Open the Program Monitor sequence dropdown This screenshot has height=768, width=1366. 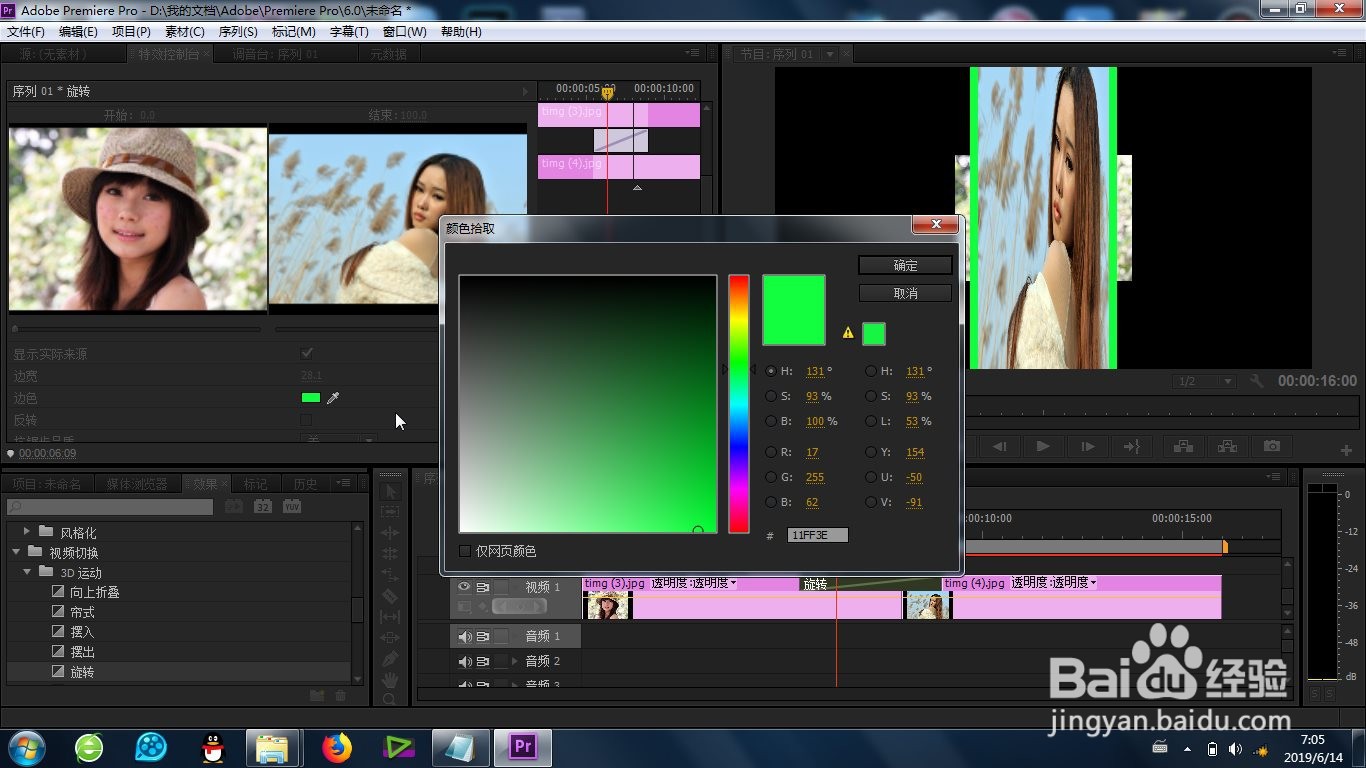(x=830, y=54)
